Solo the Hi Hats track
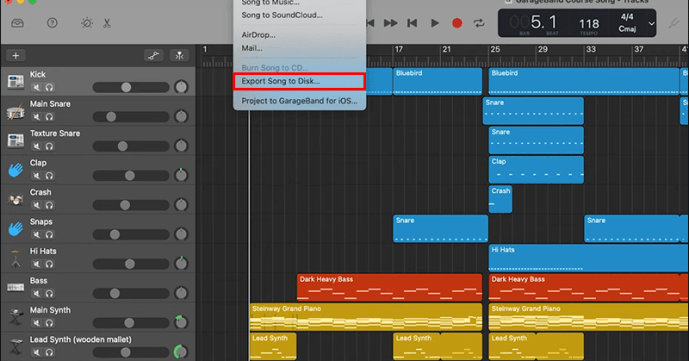689x361 pixels. click(x=49, y=264)
